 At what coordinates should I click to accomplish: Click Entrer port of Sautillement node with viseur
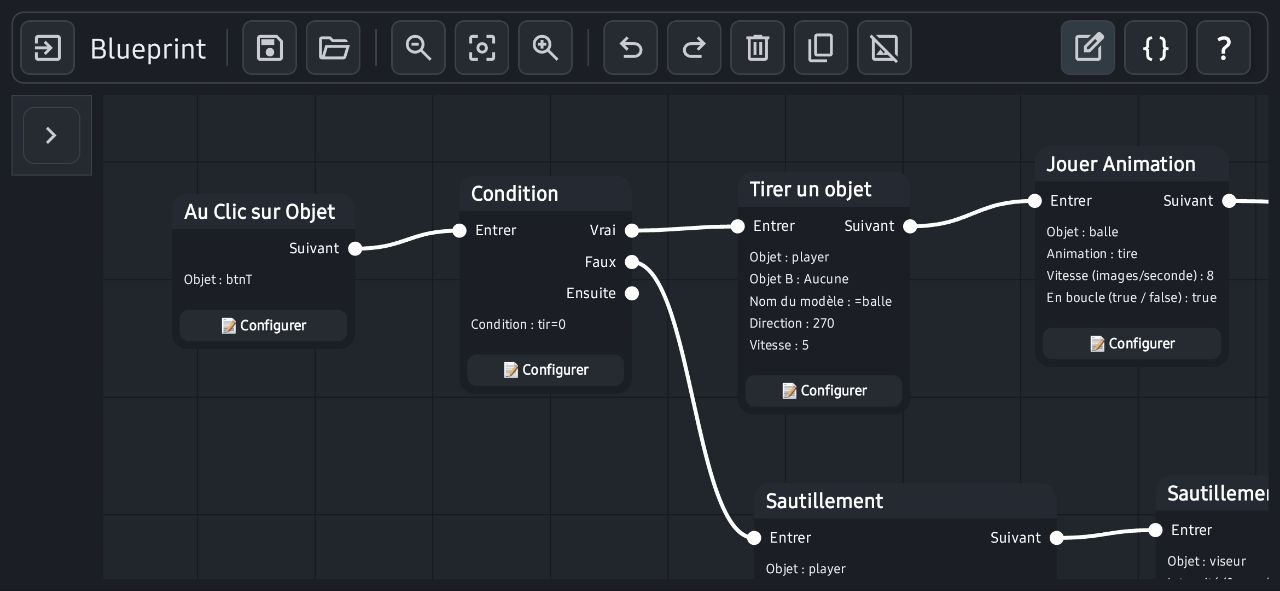click(x=1156, y=530)
